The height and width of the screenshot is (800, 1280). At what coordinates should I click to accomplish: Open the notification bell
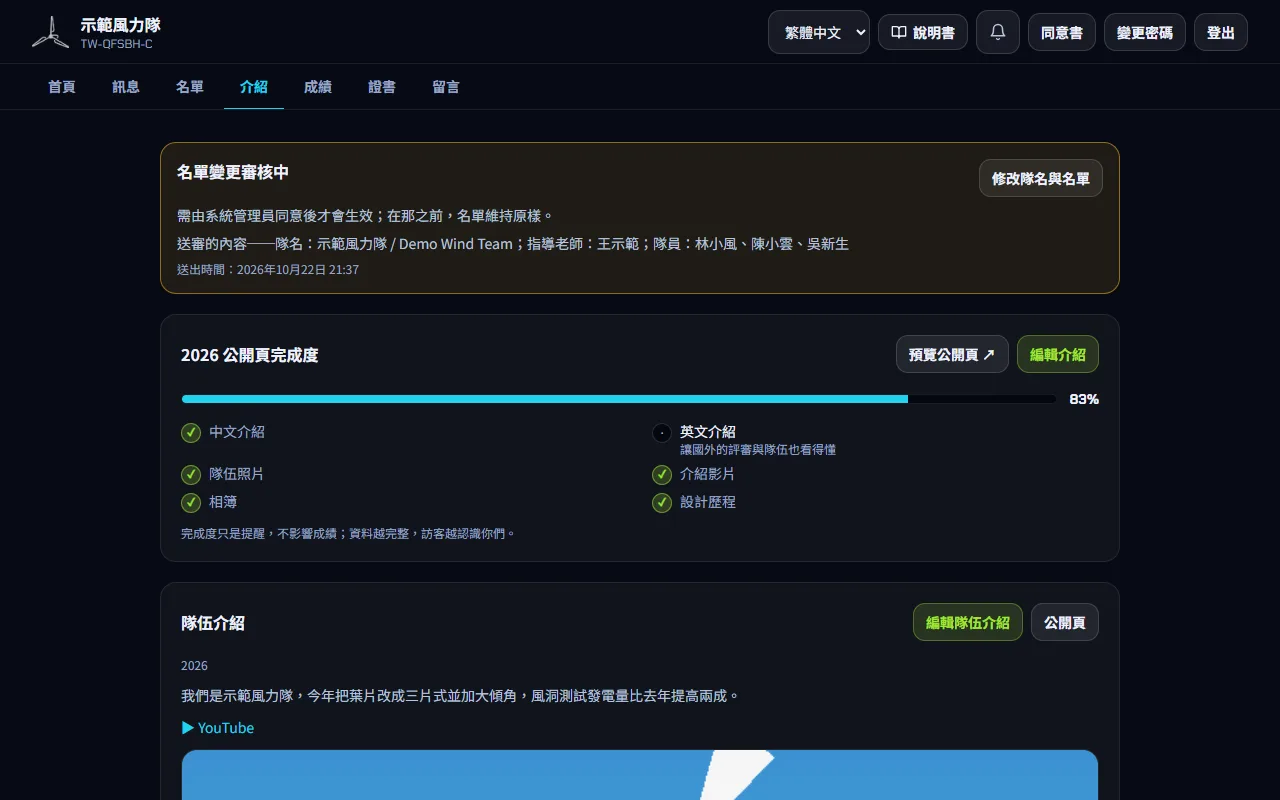[x=998, y=32]
